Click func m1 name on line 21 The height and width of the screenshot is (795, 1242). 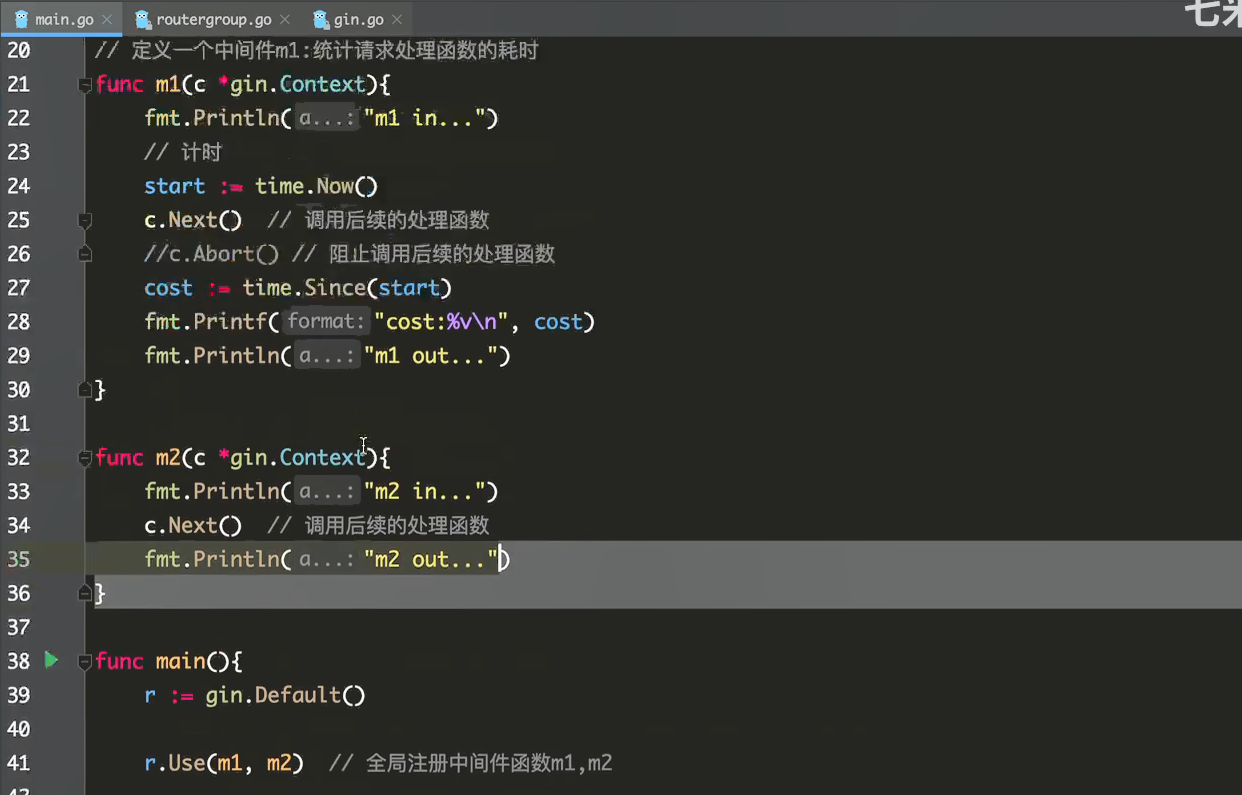point(168,84)
